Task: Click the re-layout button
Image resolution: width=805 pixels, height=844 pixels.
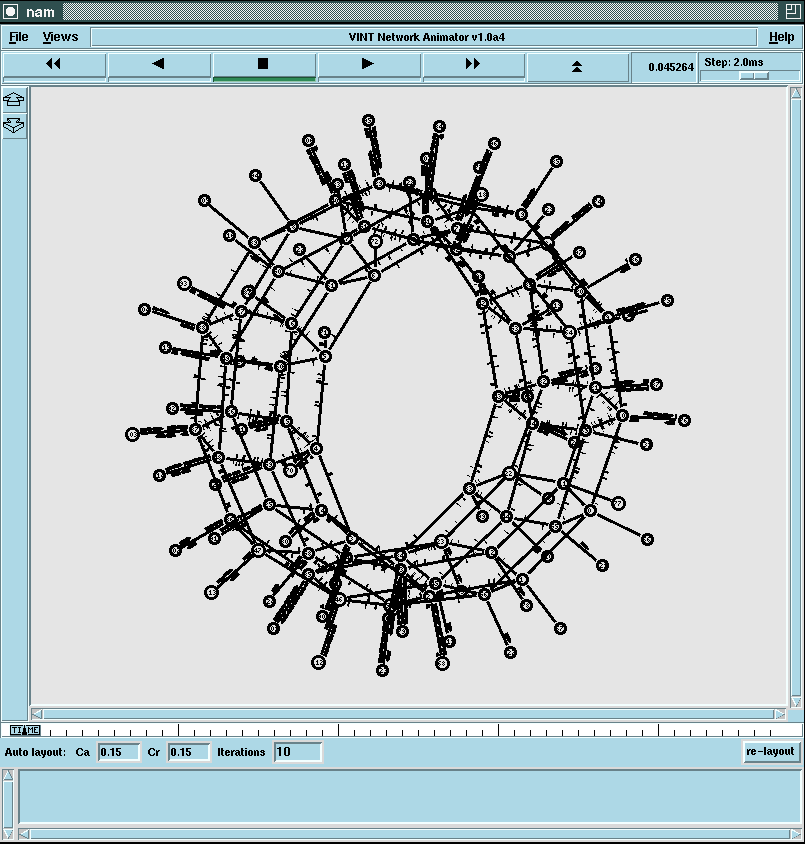Action: [771, 752]
